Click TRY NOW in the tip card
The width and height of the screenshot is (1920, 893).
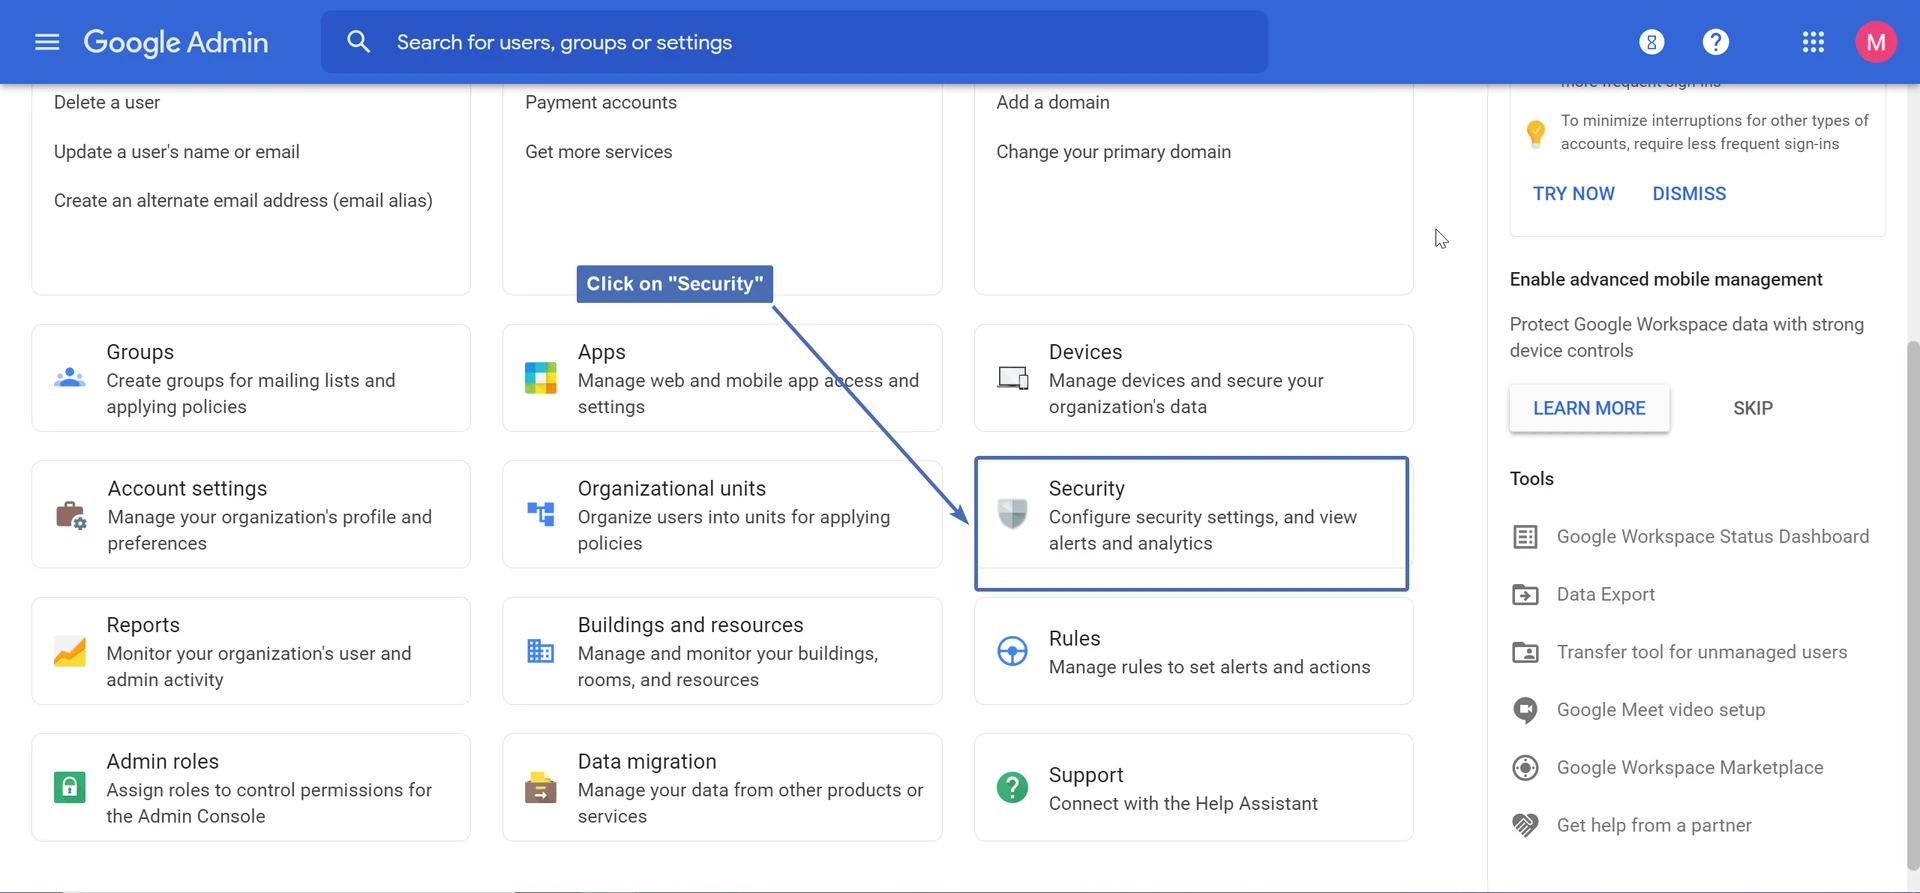[1573, 194]
